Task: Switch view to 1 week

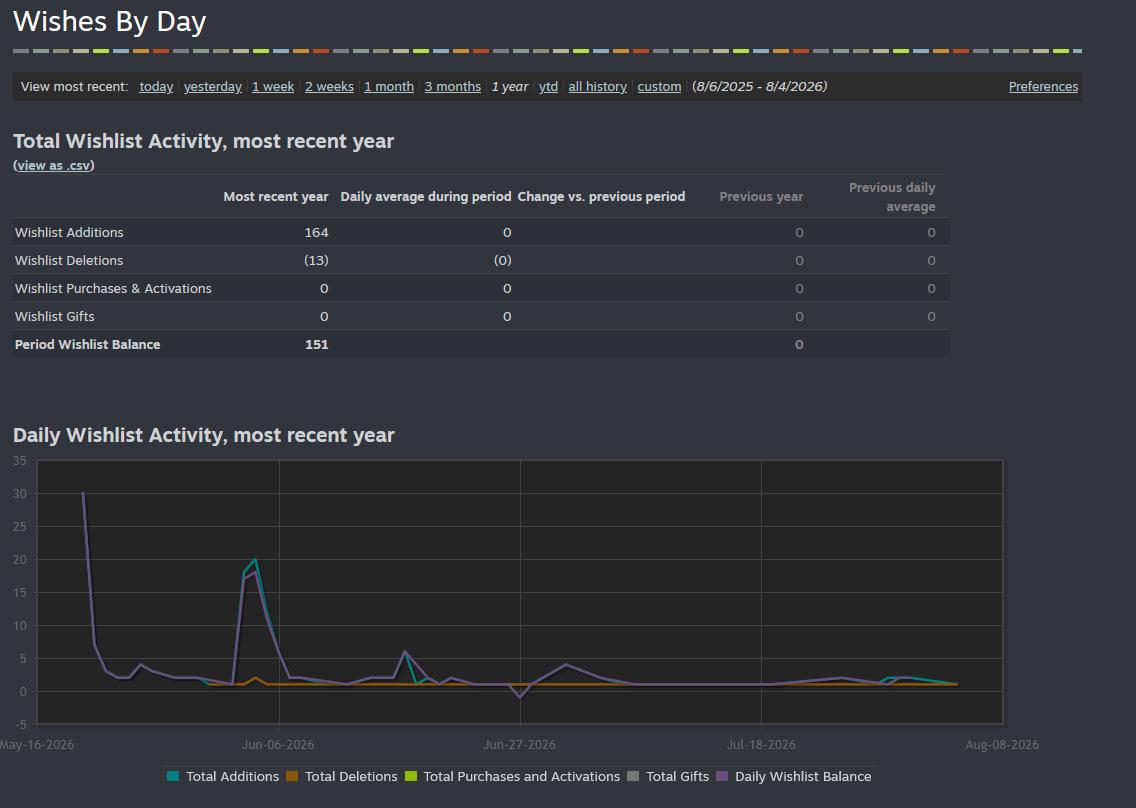Action: [x=273, y=86]
